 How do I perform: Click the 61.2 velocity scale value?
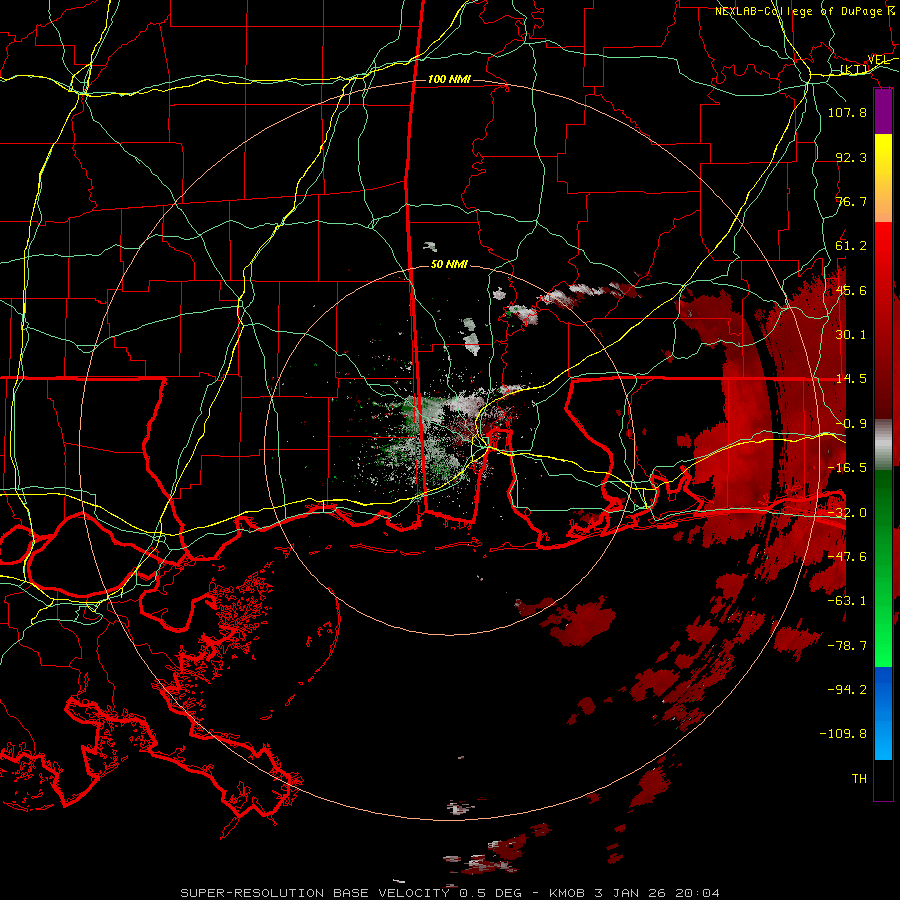click(x=851, y=246)
